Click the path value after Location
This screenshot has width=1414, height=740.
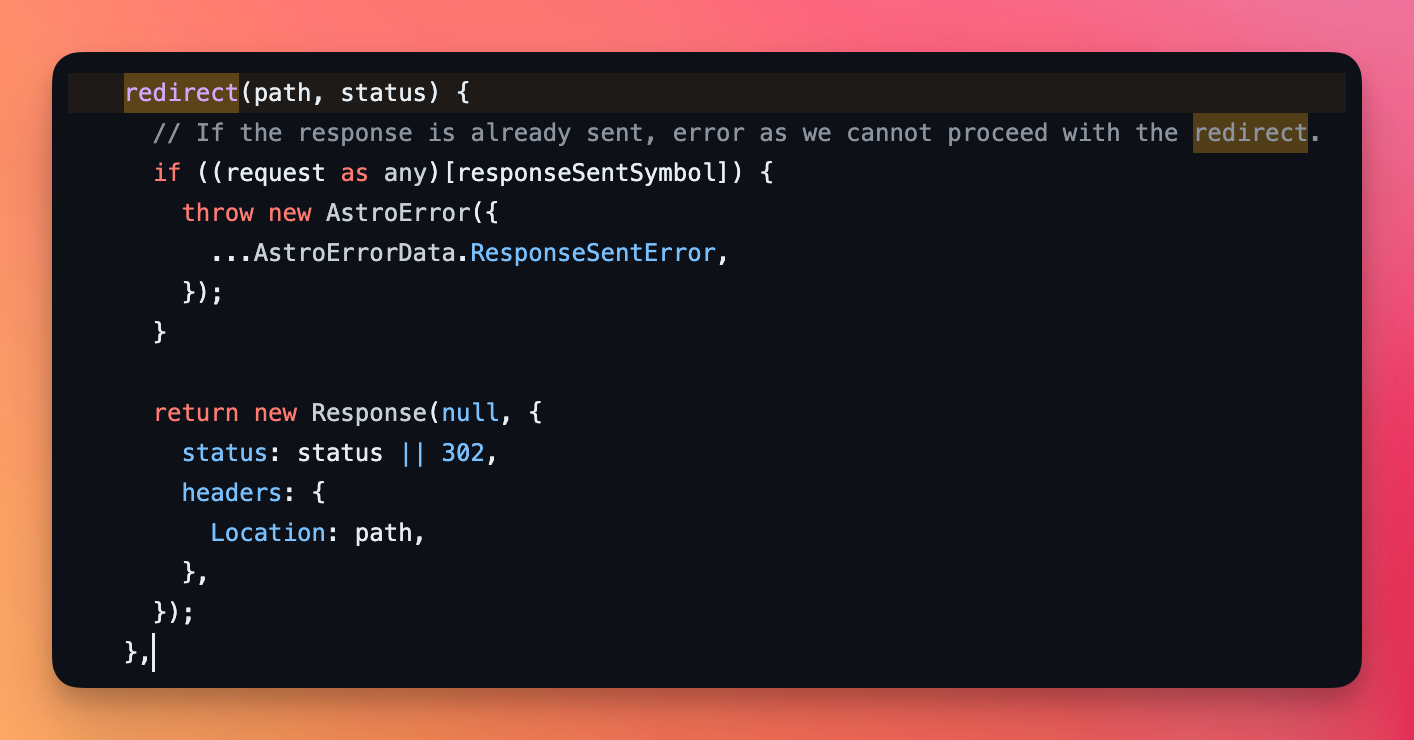[383, 533]
